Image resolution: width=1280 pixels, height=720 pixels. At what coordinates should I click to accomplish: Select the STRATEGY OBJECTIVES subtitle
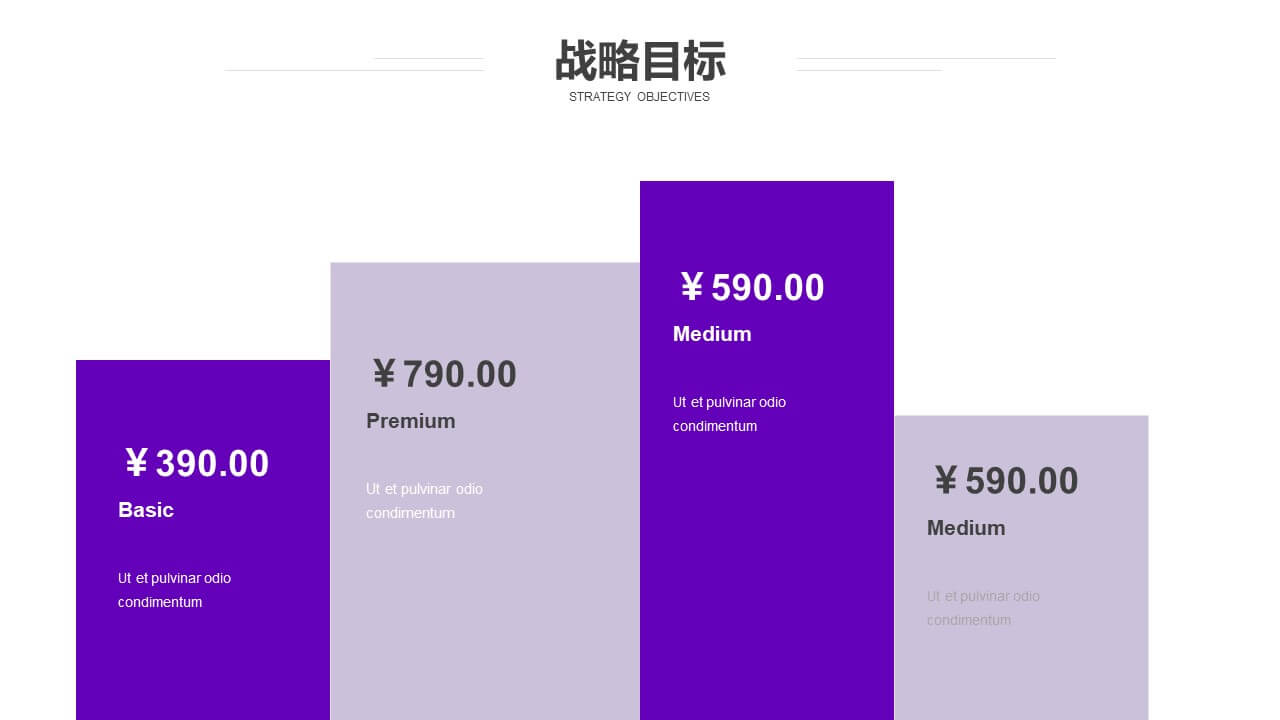point(639,97)
